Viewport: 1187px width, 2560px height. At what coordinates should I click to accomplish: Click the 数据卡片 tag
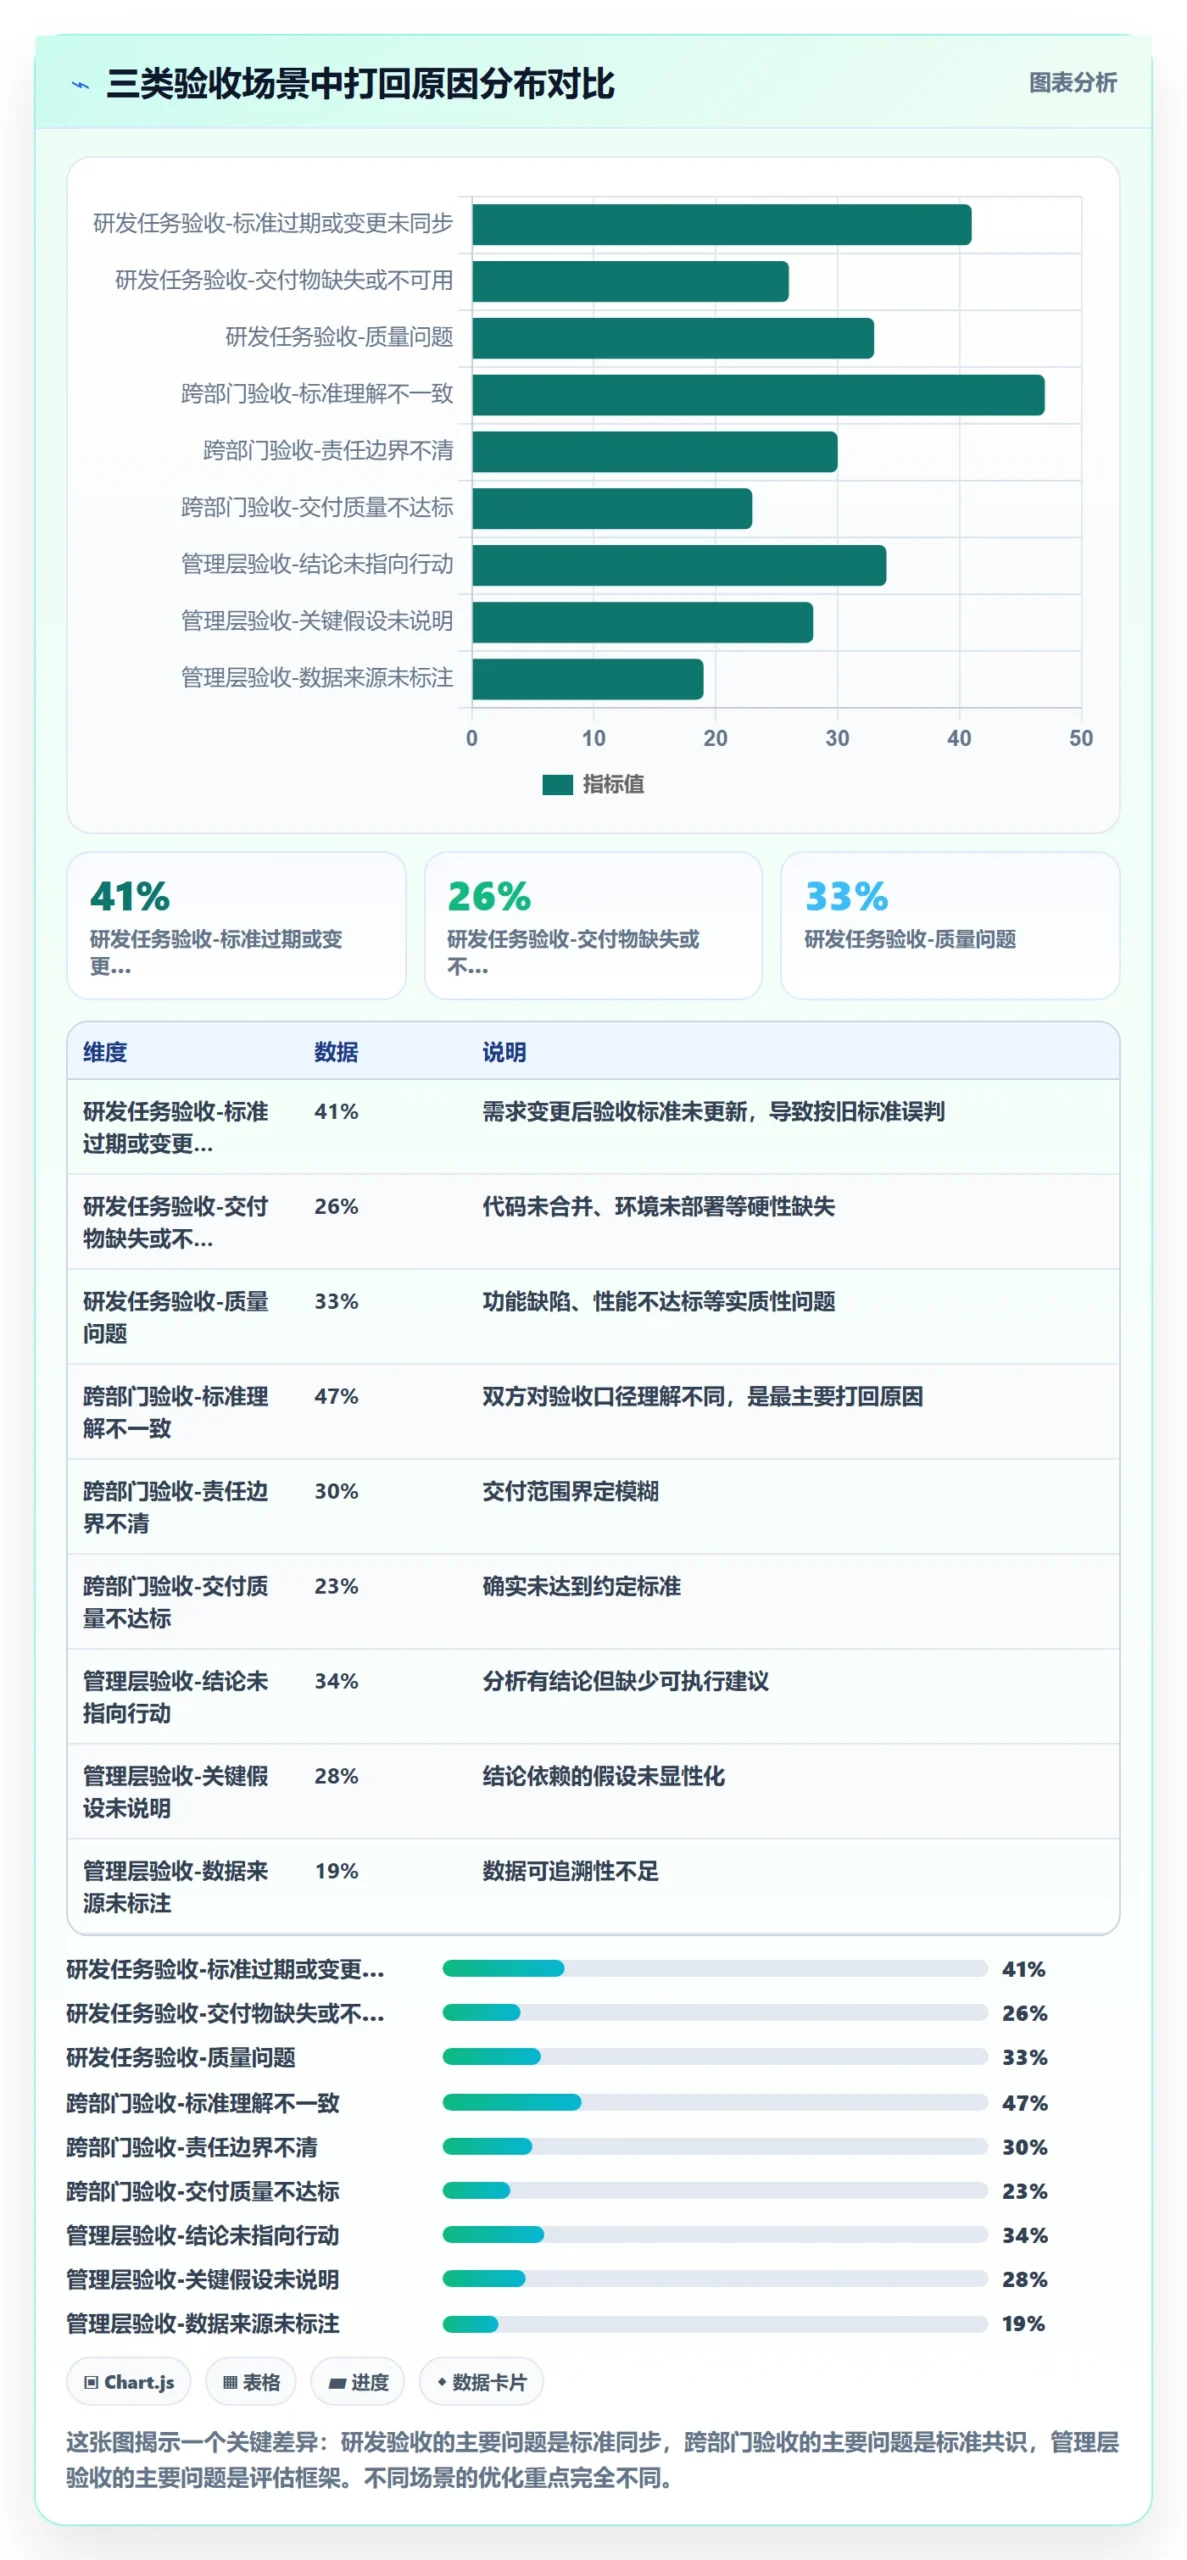click(481, 2382)
